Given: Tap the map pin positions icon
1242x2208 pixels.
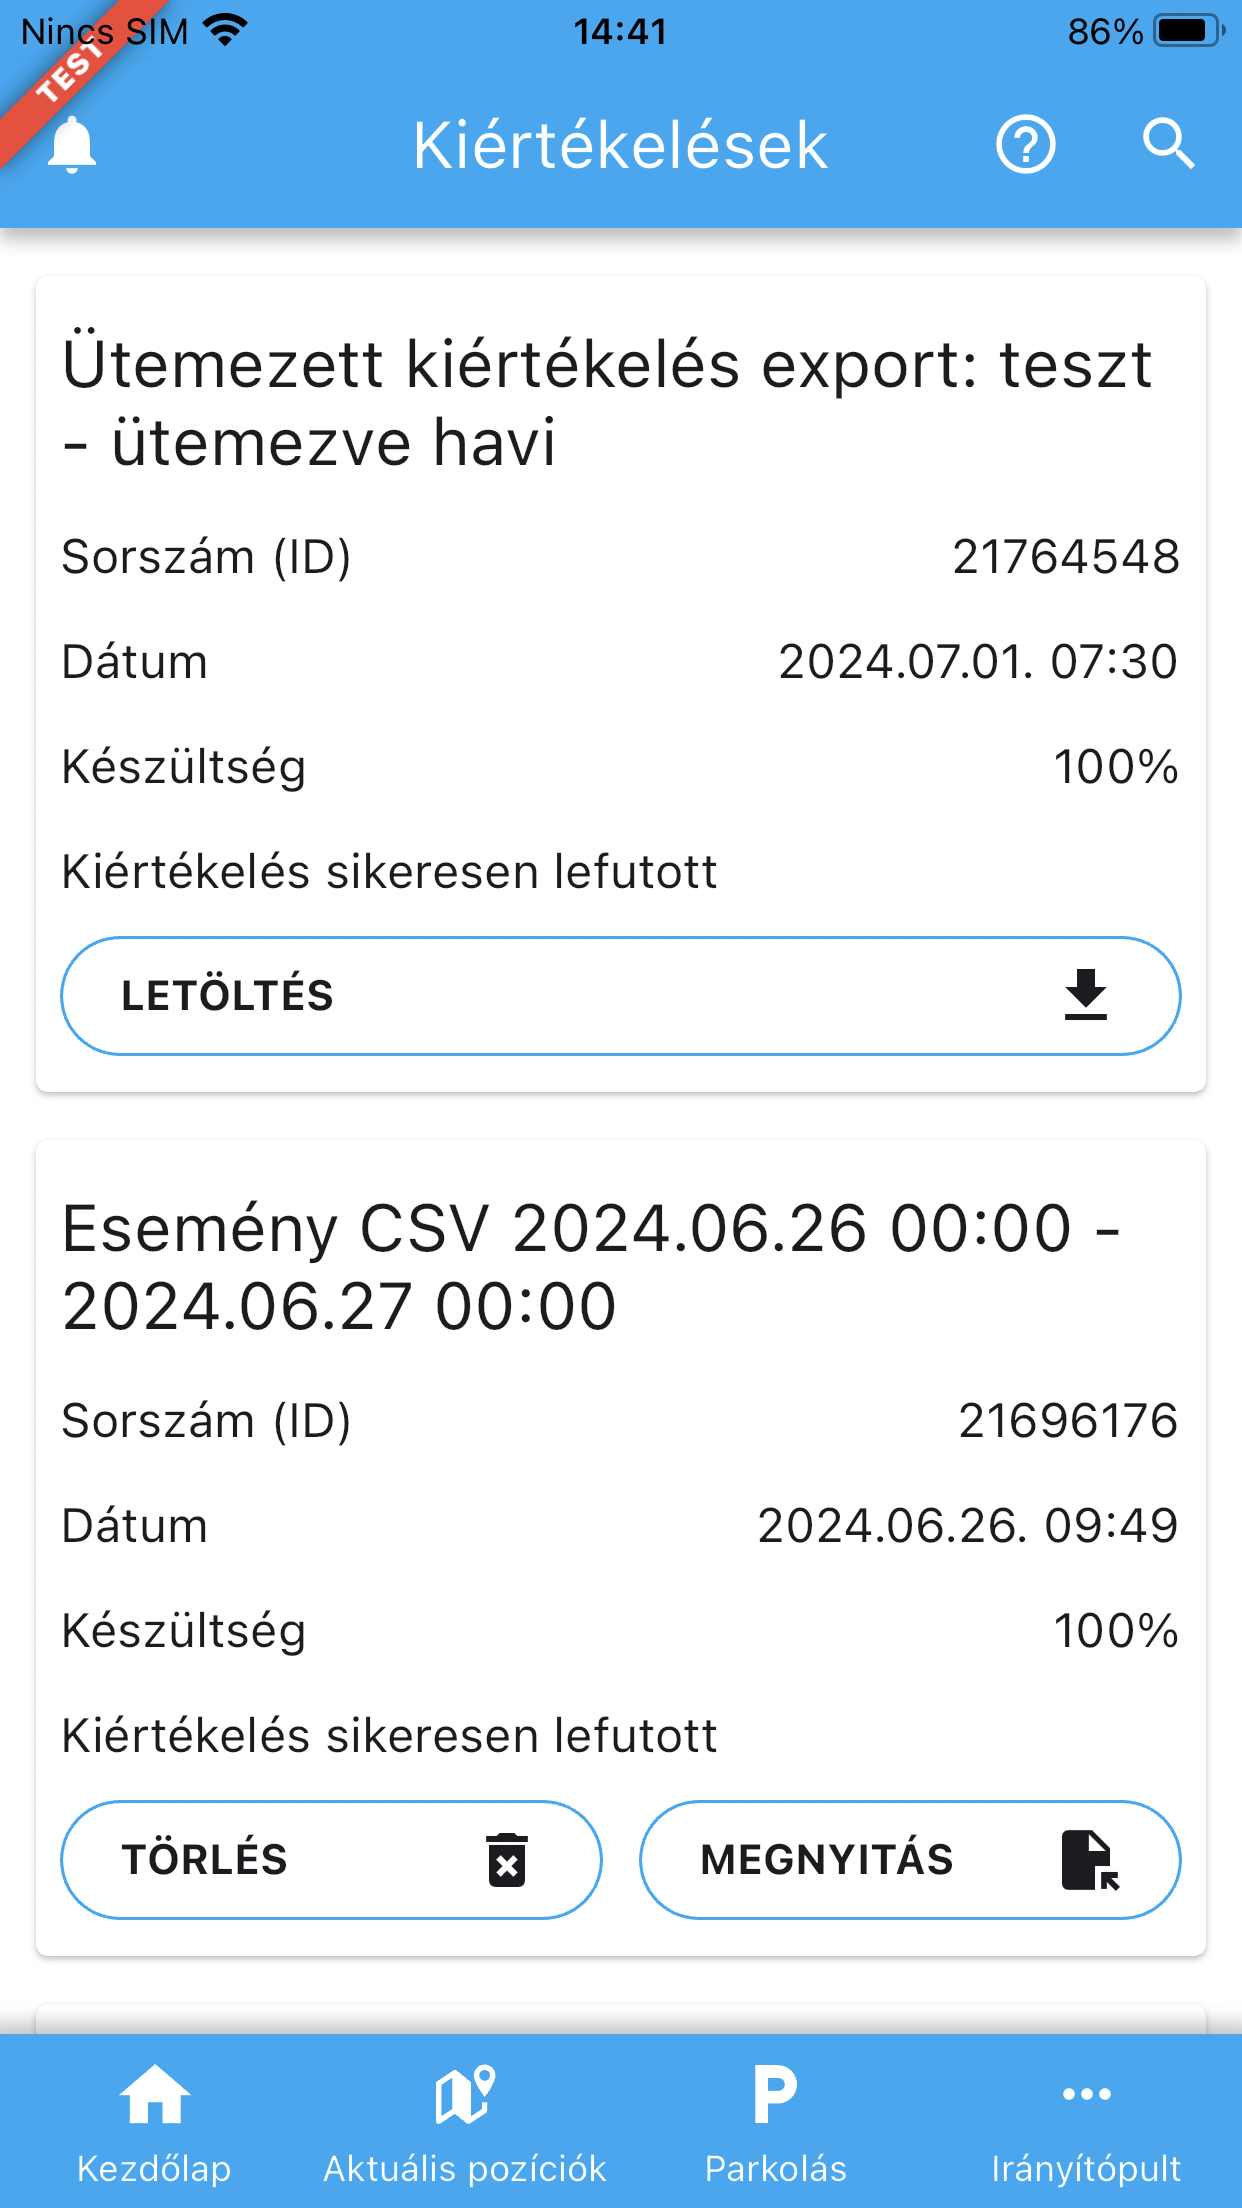Looking at the screenshot, I should tap(465, 2094).
